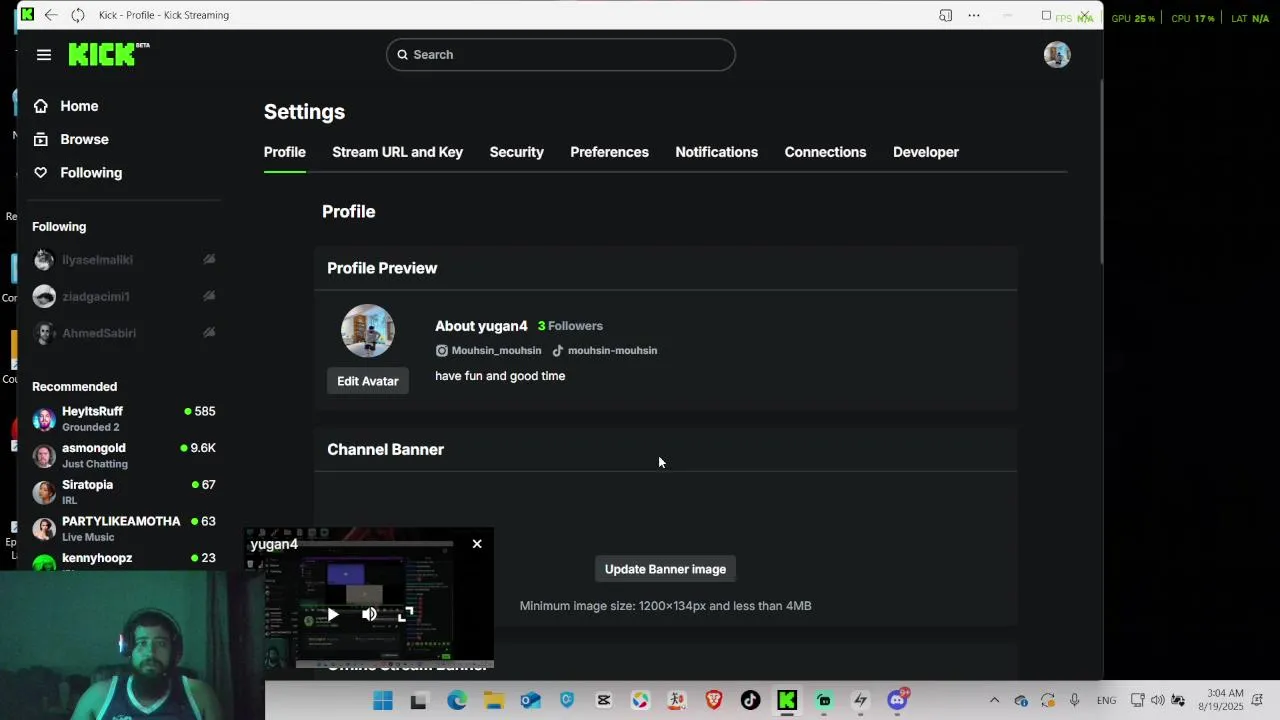
Task: Open the Connections tab
Action: tap(825, 152)
